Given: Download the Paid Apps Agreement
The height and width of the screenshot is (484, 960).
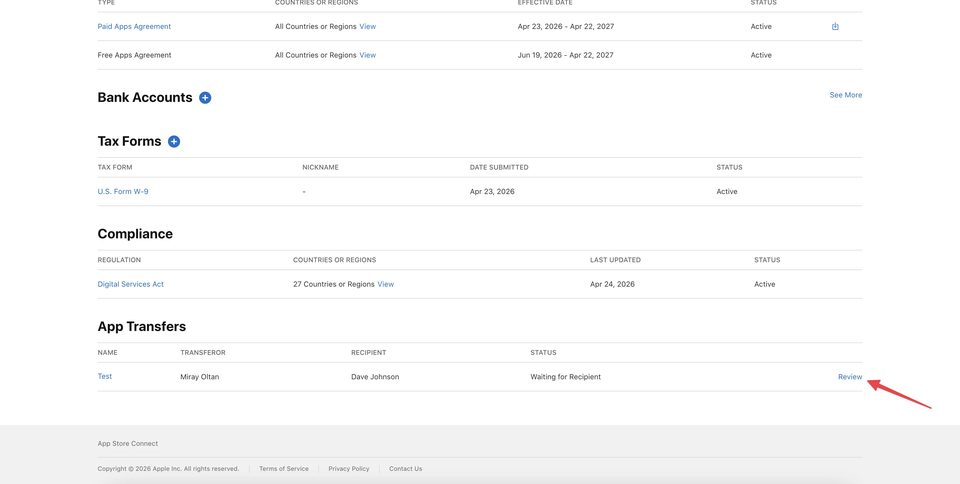Looking at the screenshot, I should click(x=835, y=26).
